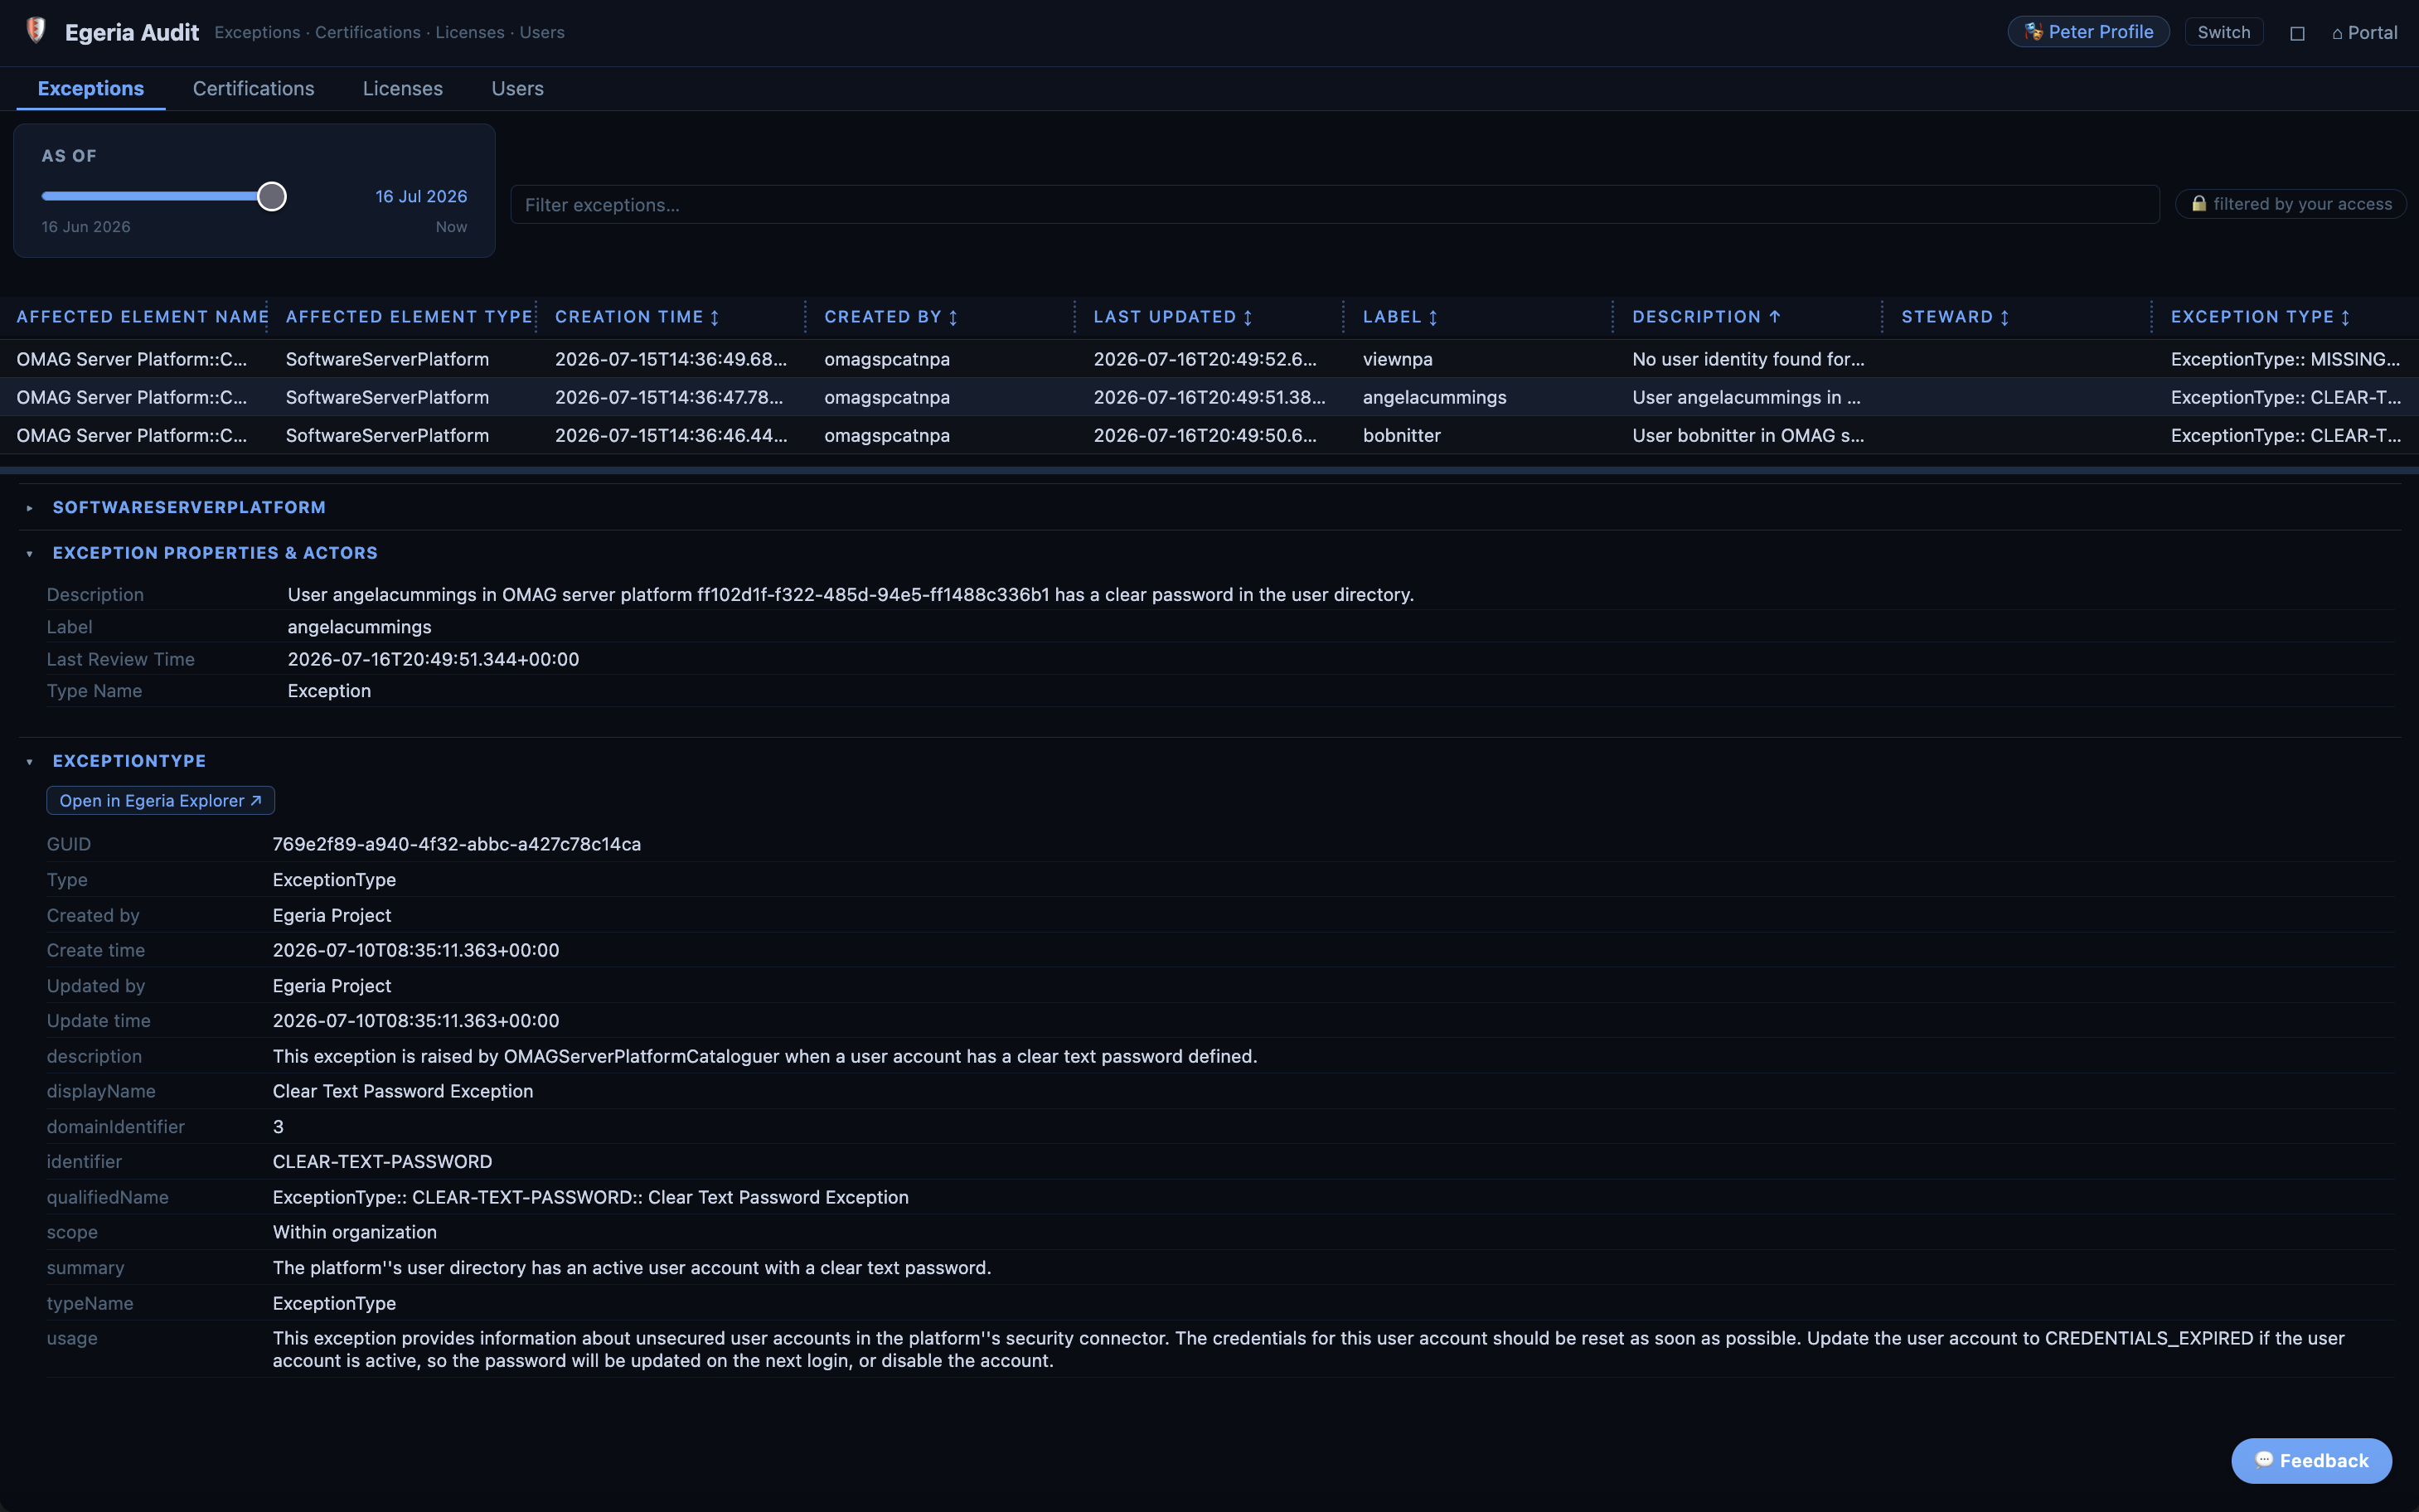The width and height of the screenshot is (2419, 1512).
Task: Click the GUID value 769e2f89-a940-4f32-abbc-a427c78c14ca
Action: 457,844
